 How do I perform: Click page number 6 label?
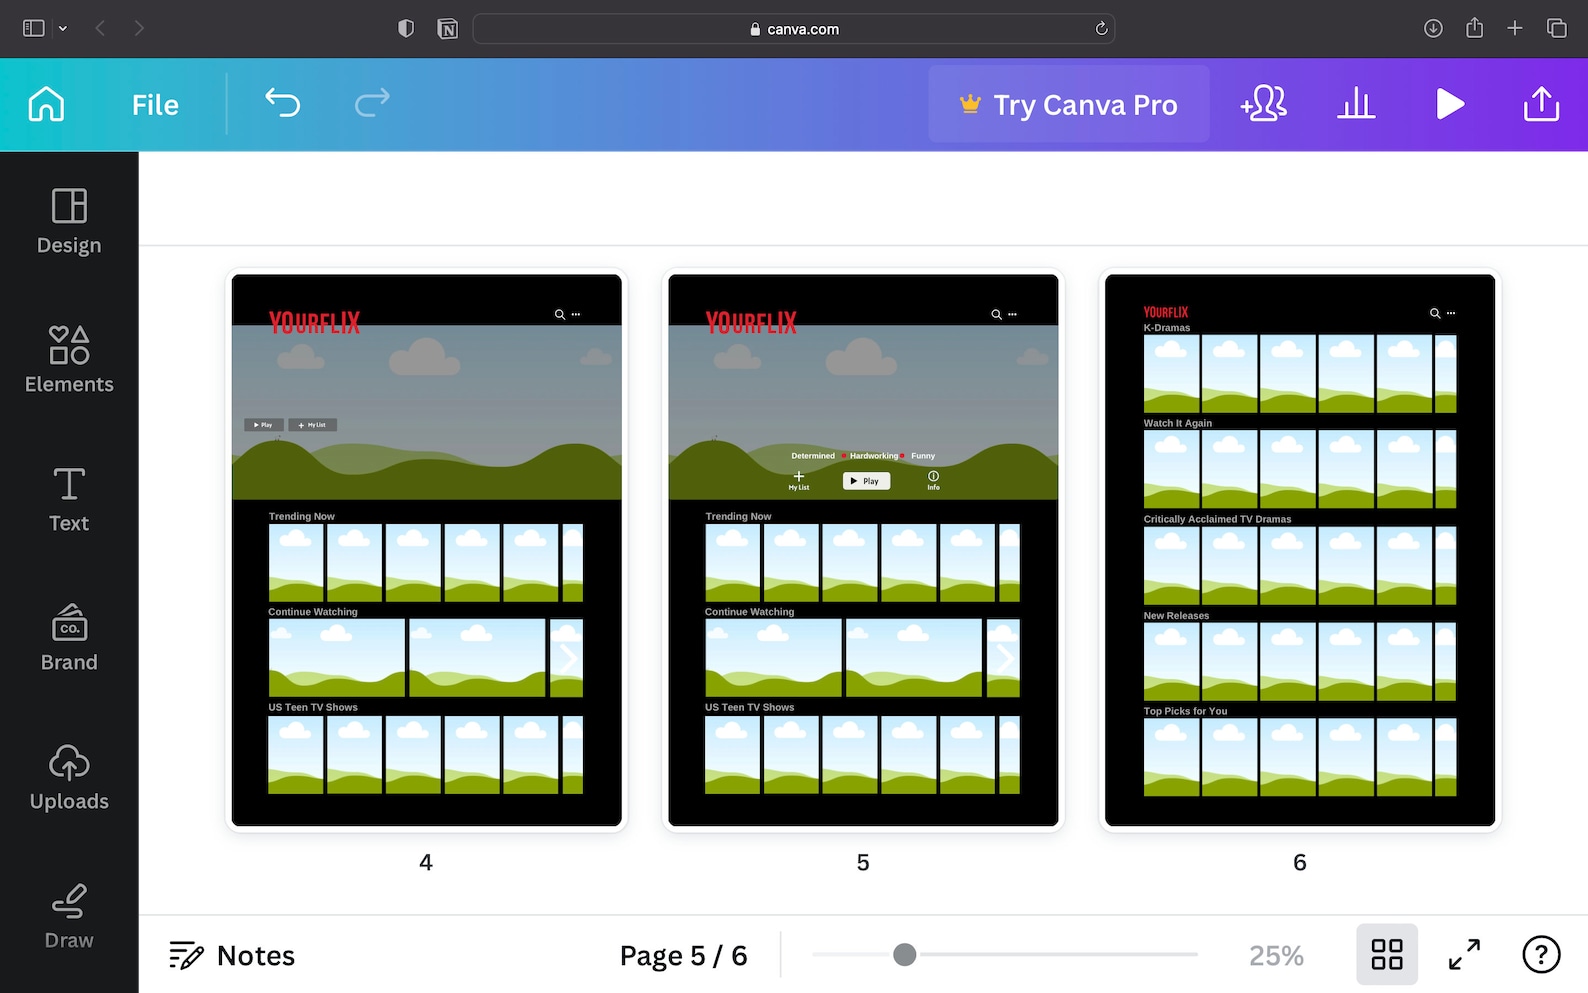[1300, 862]
